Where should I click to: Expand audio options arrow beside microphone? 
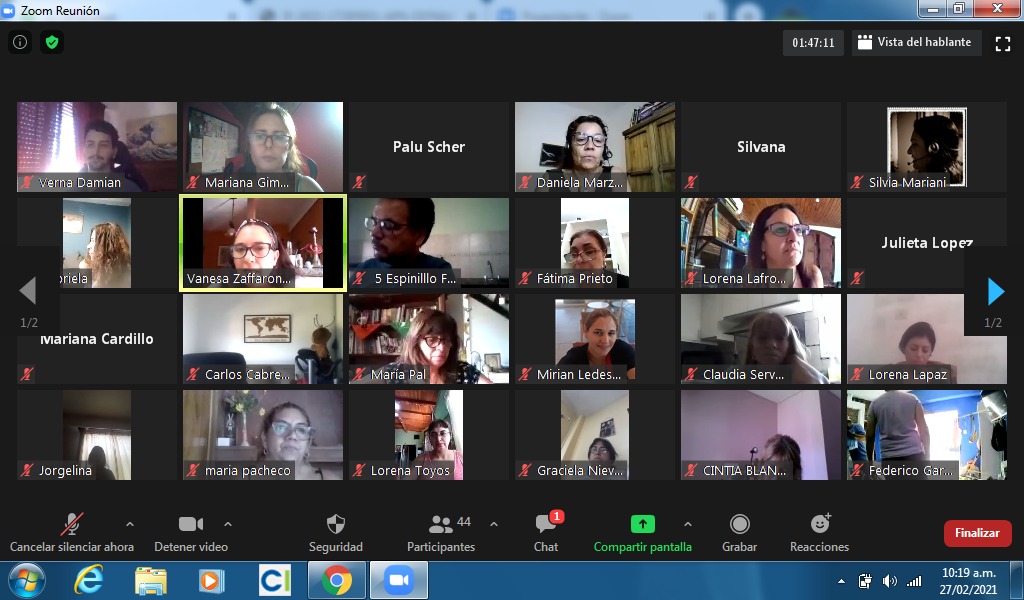[x=129, y=523]
